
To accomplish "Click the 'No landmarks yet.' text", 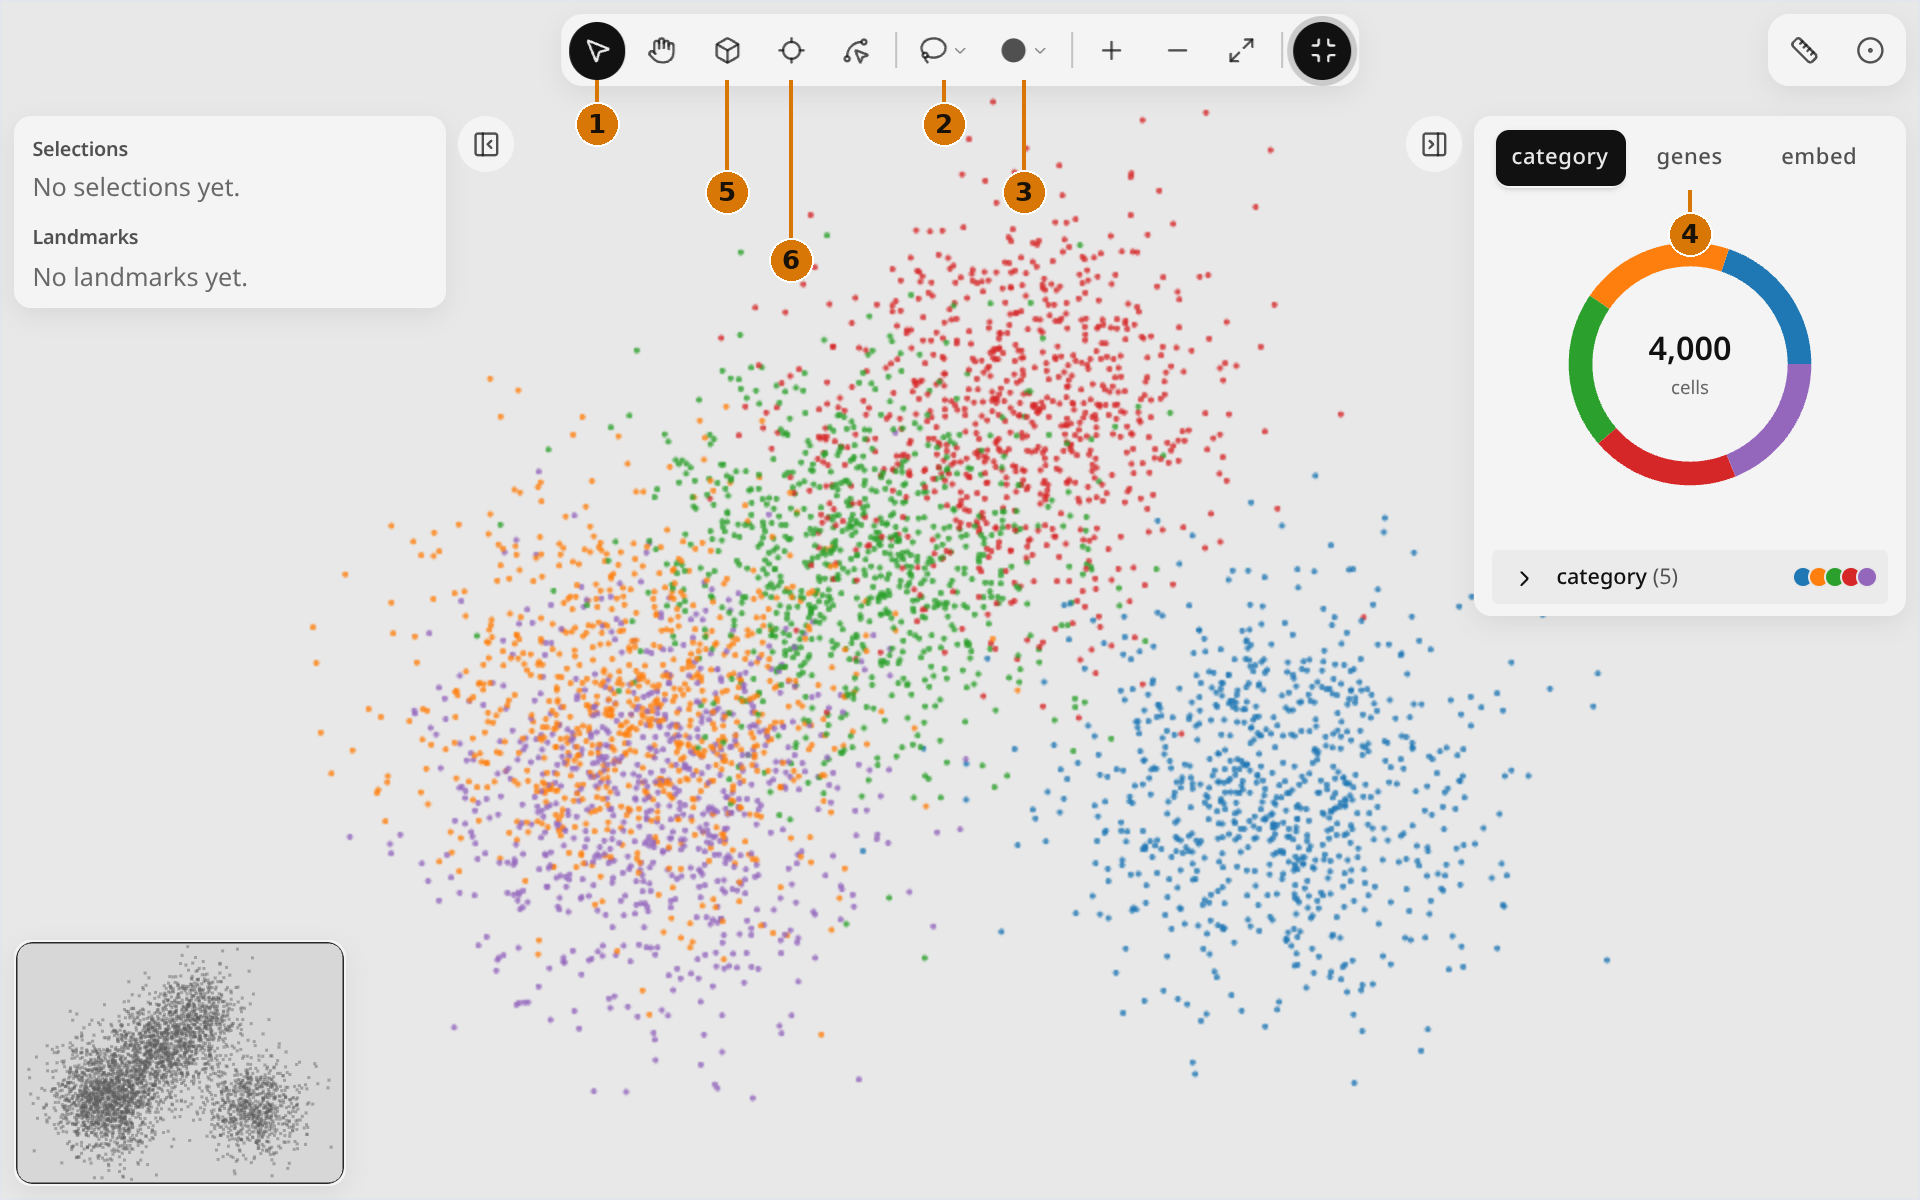I will click(x=140, y=277).
